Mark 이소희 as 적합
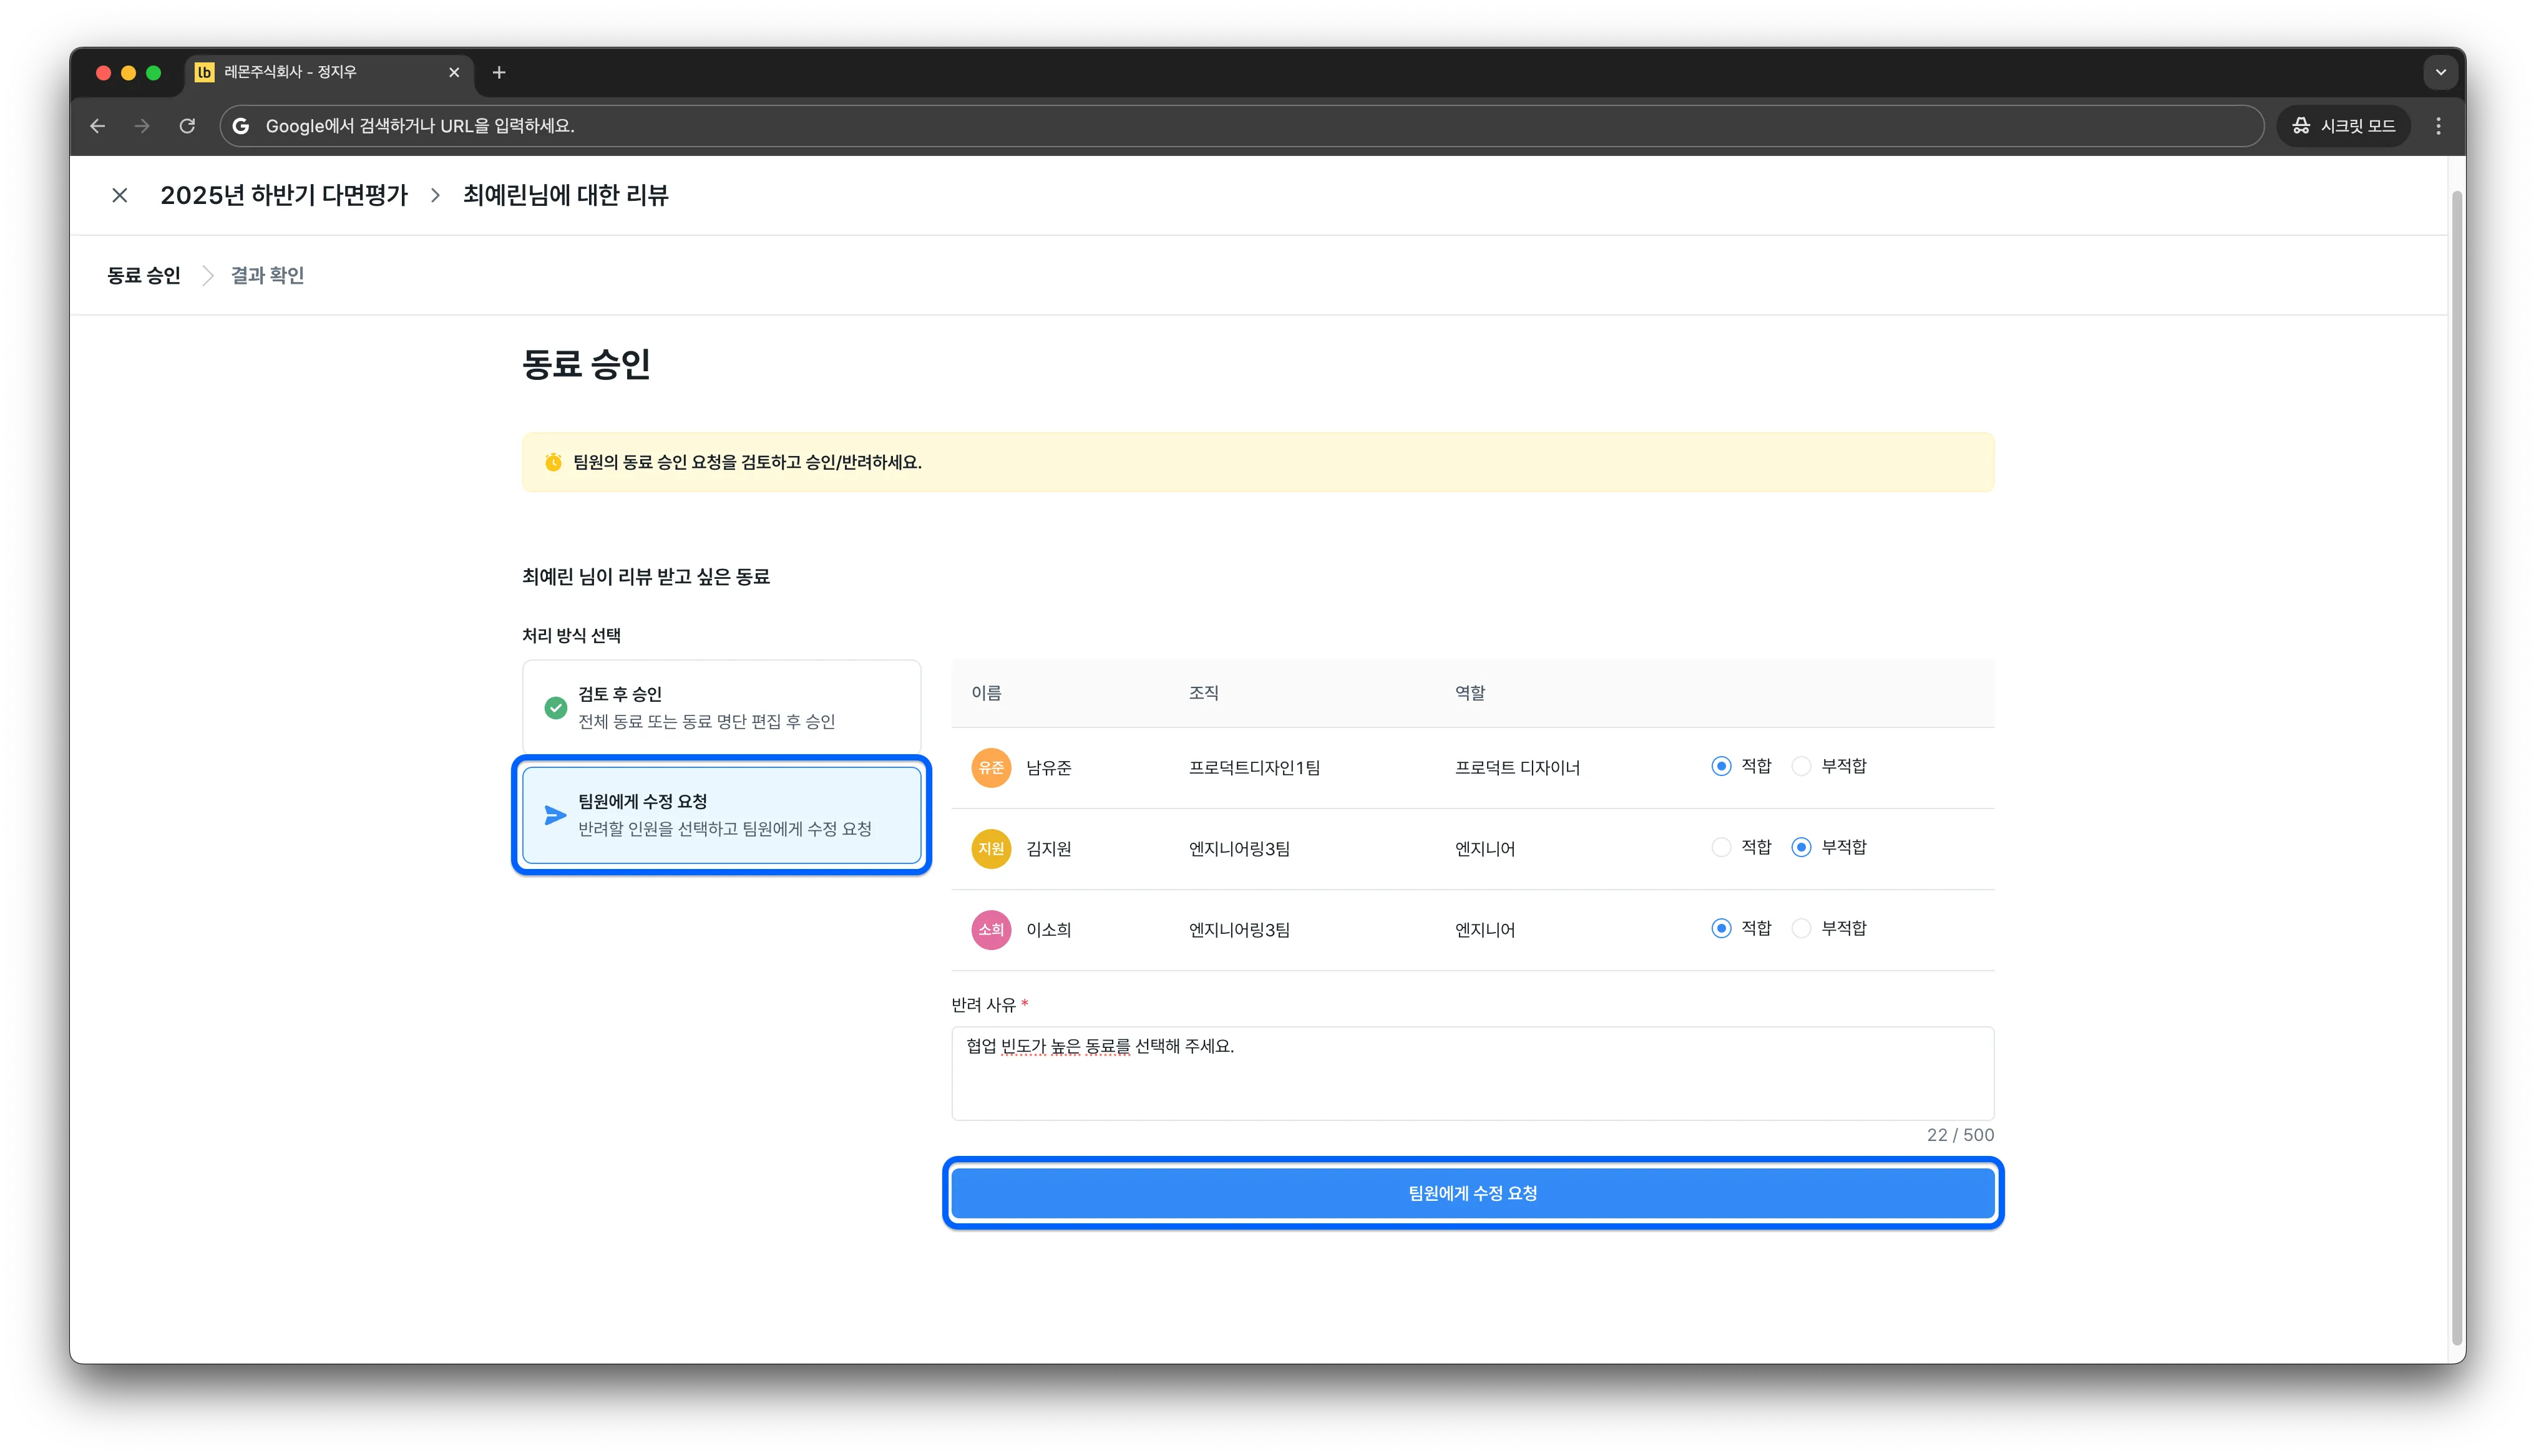This screenshot has height=1456, width=2536. coord(1721,928)
